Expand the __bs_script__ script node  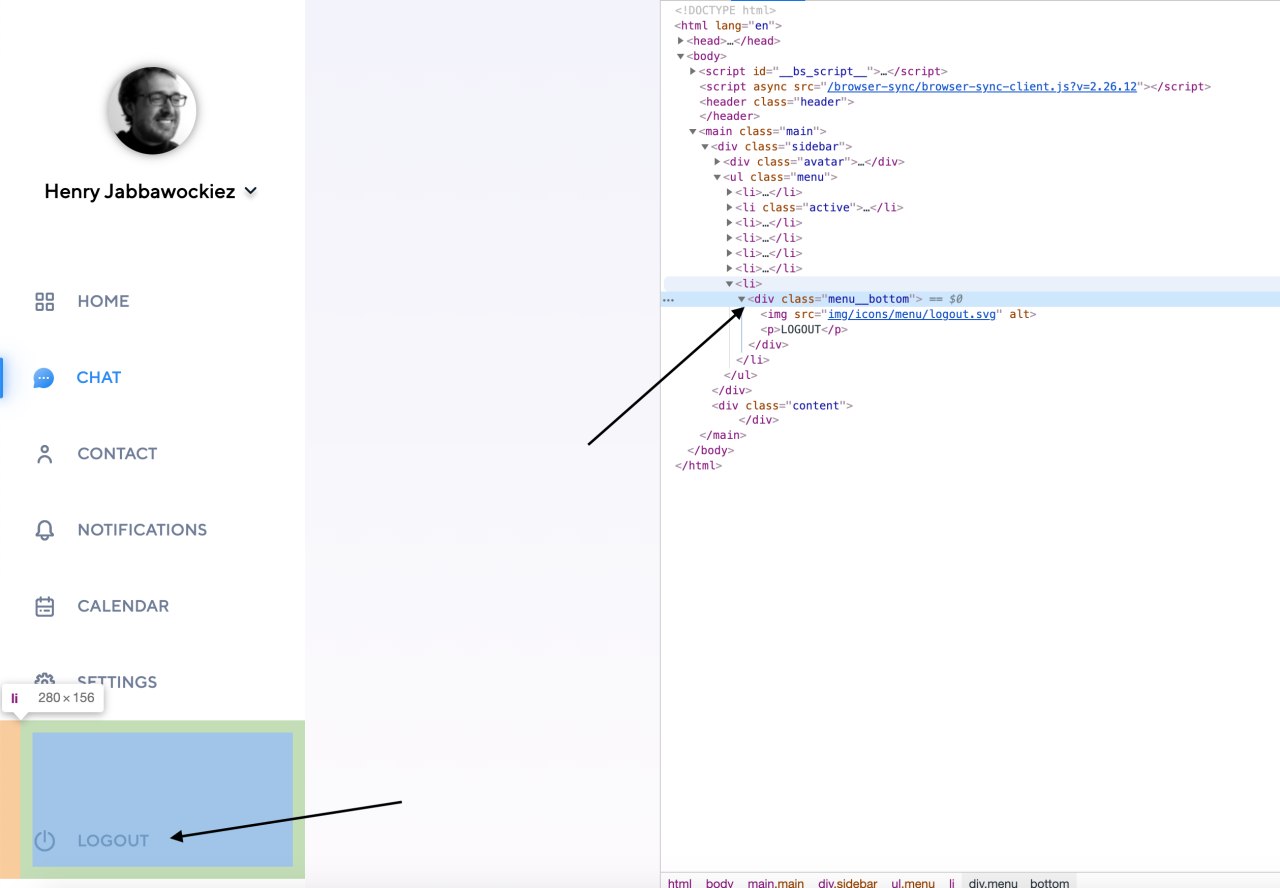click(693, 72)
